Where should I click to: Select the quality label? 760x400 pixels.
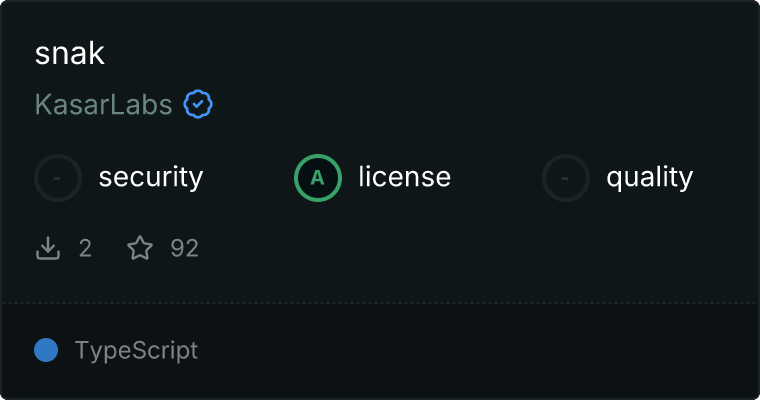tap(650, 177)
